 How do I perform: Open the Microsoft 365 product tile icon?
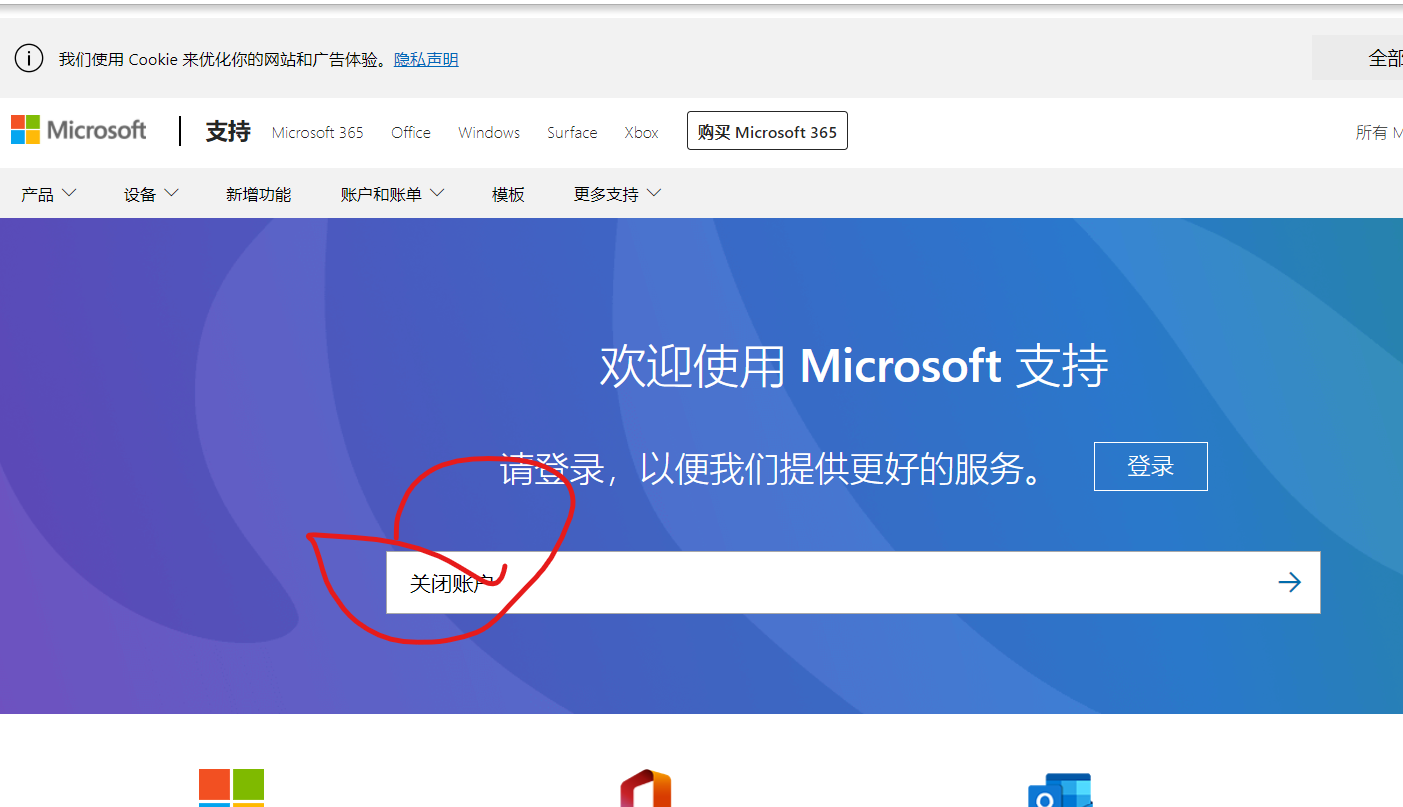click(231, 788)
